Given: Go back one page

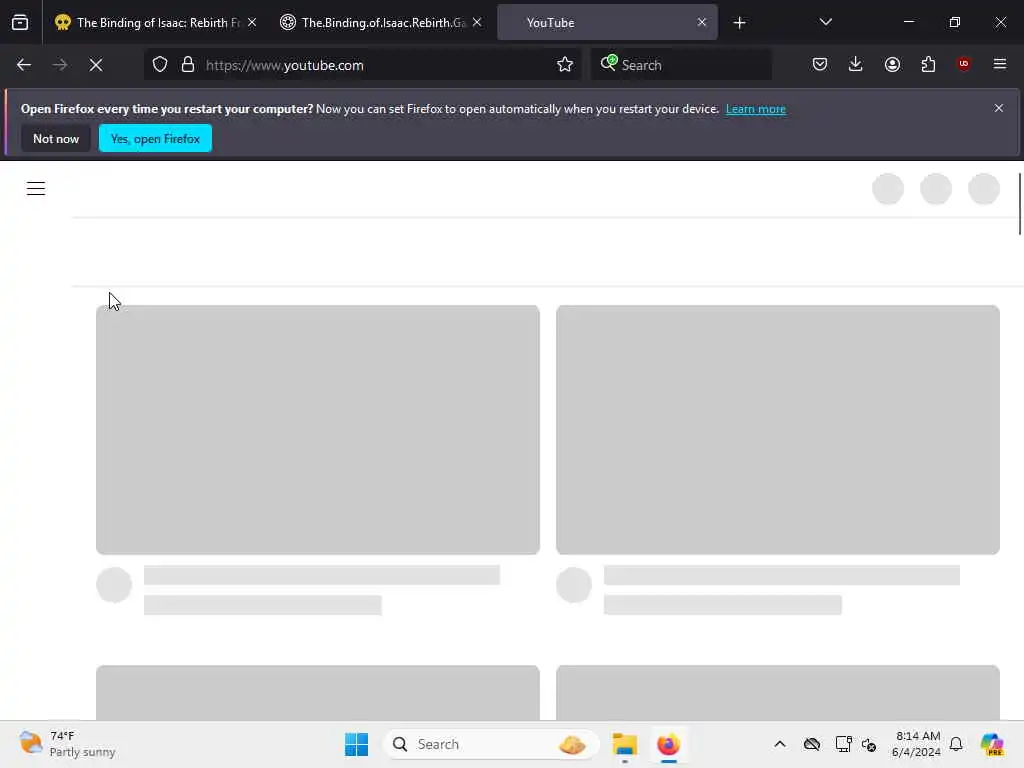Looking at the screenshot, I should [x=24, y=65].
